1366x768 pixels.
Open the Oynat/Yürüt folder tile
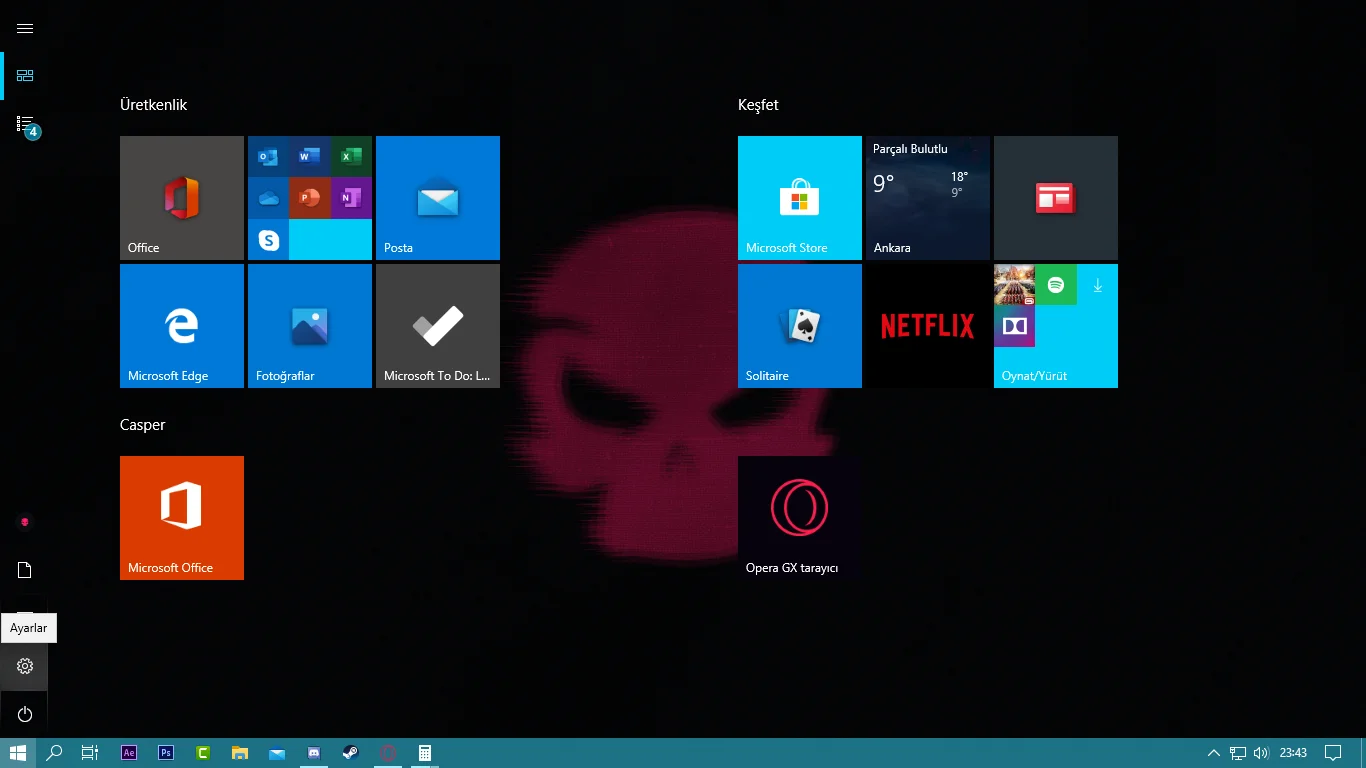pyautogui.click(x=1055, y=326)
